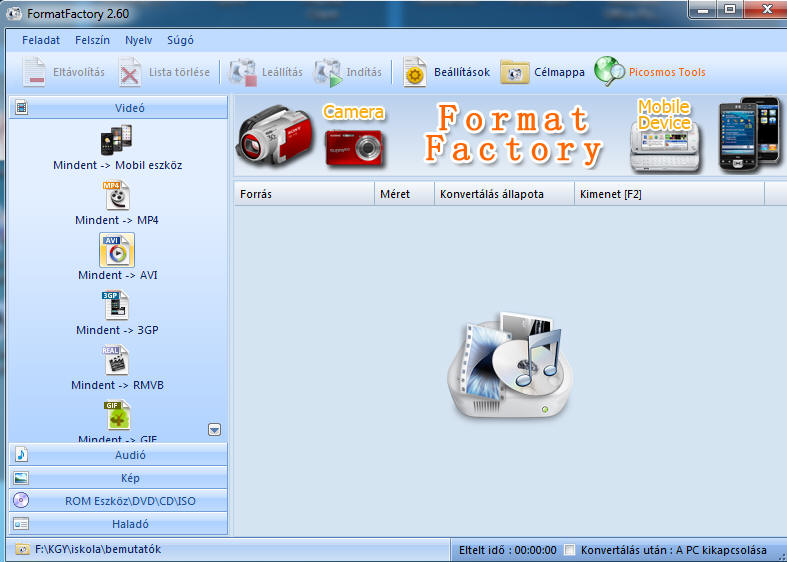Select the Mindent -> 3GP icon
Viewport: 787px width, 562px height.
(x=116, y=305)
